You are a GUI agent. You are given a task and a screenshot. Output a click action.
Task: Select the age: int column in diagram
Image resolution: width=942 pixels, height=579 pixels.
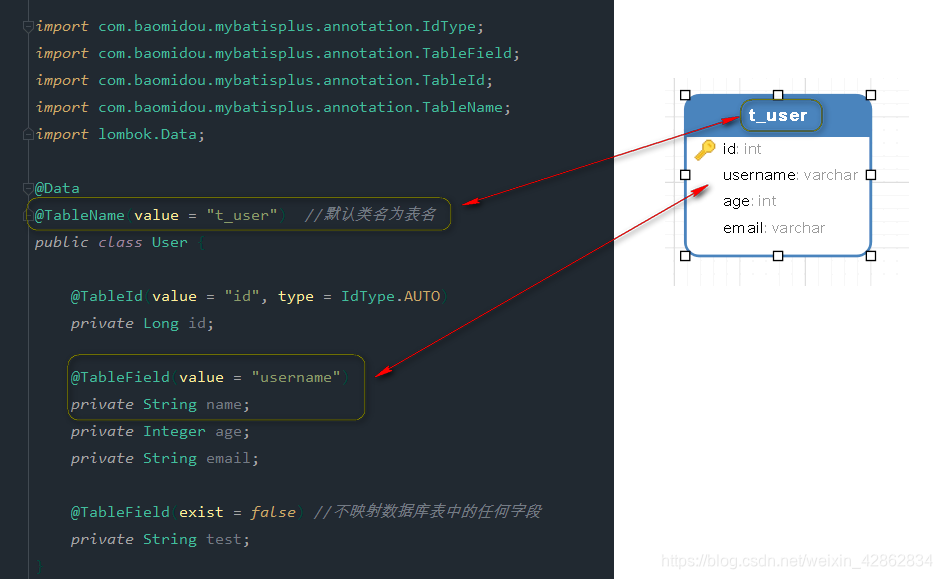(x=749, y=201)
